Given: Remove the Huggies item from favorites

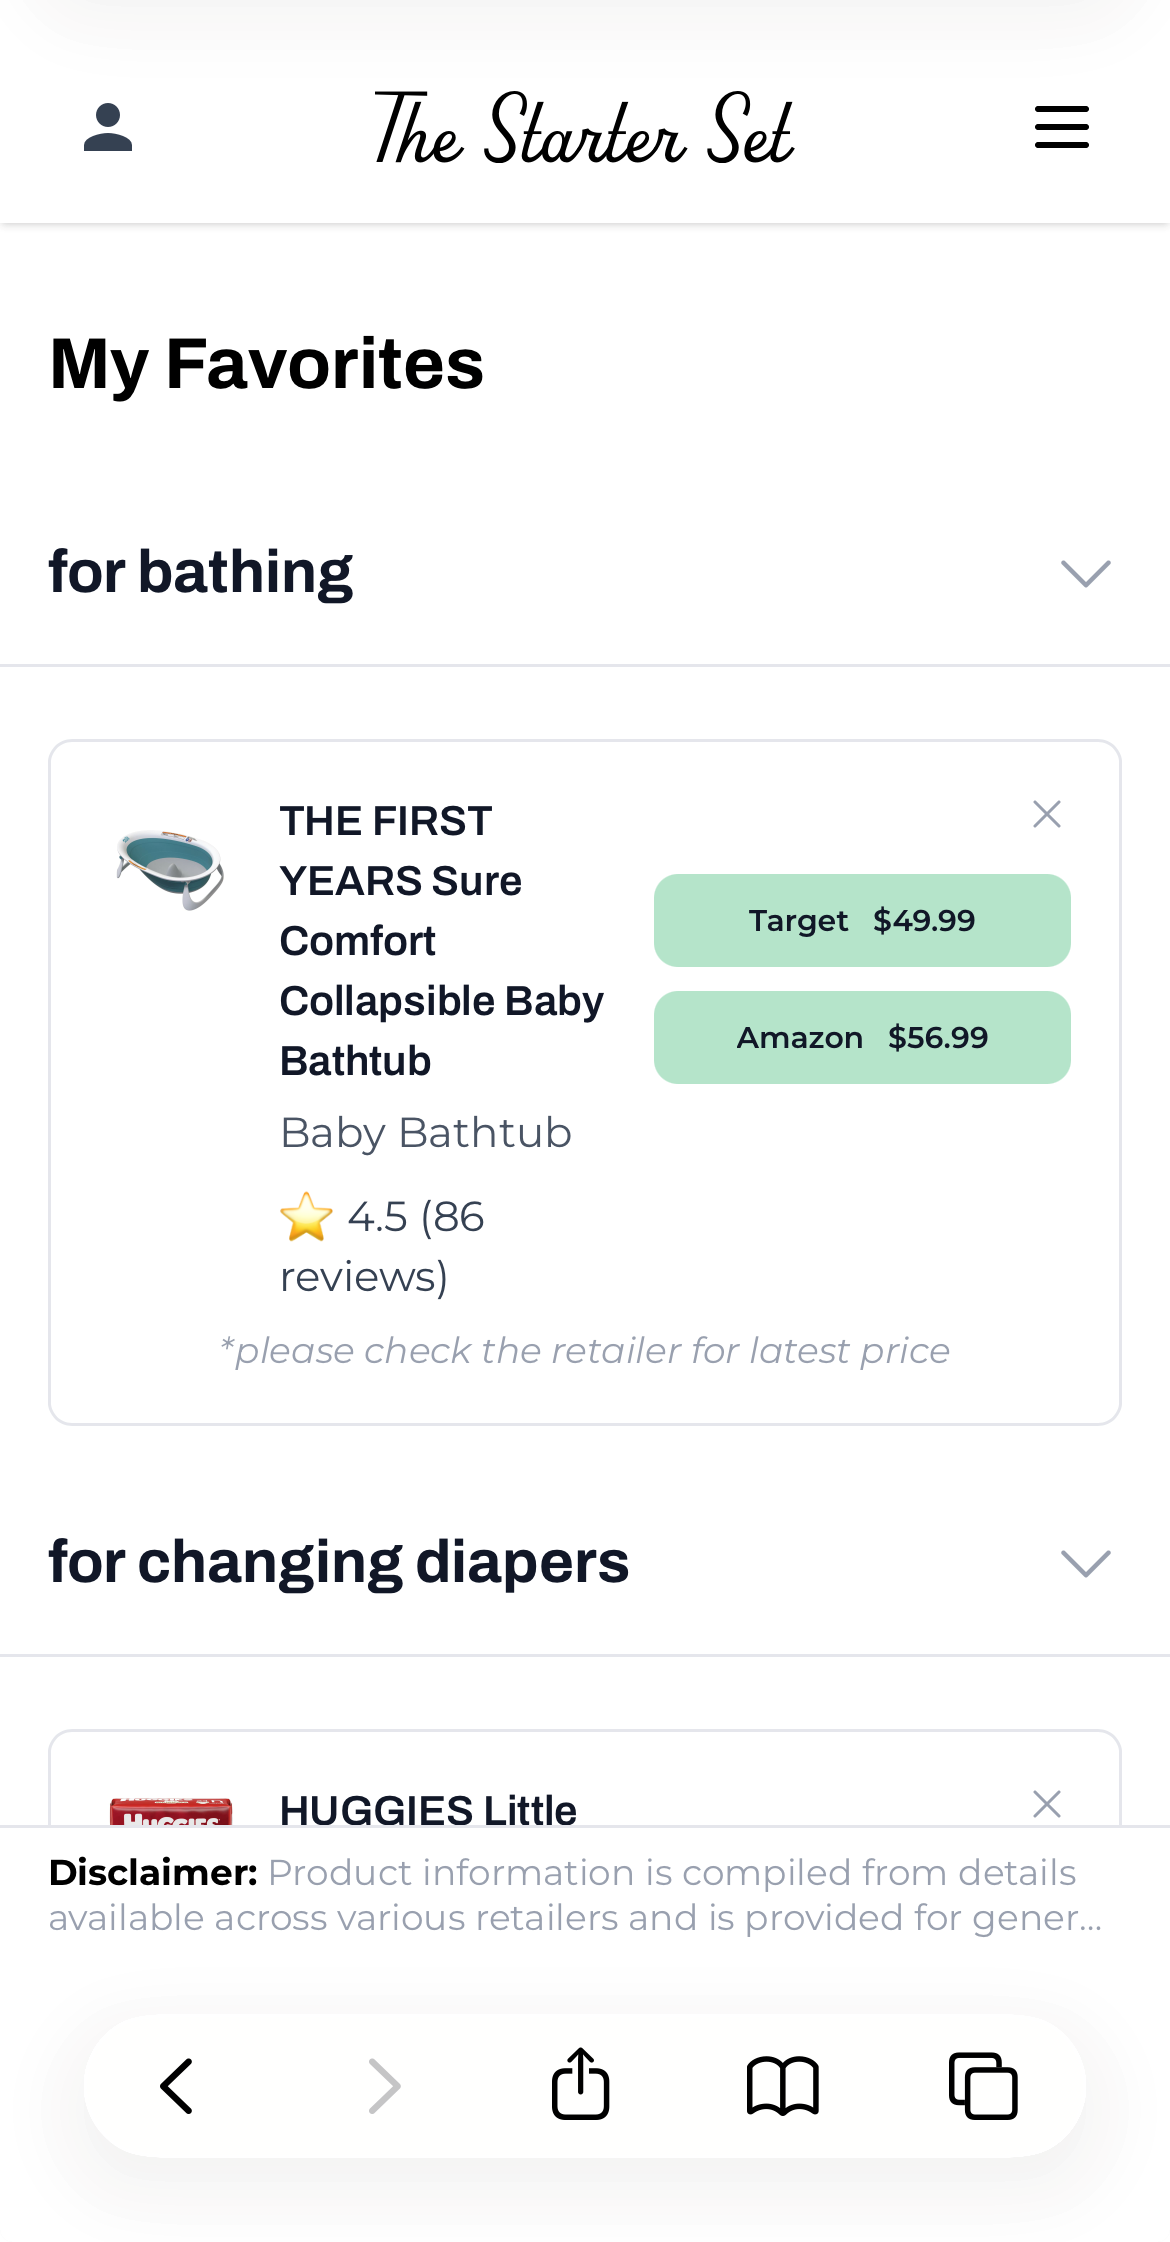Looking at the screenshot, I should [1046, 1804].
